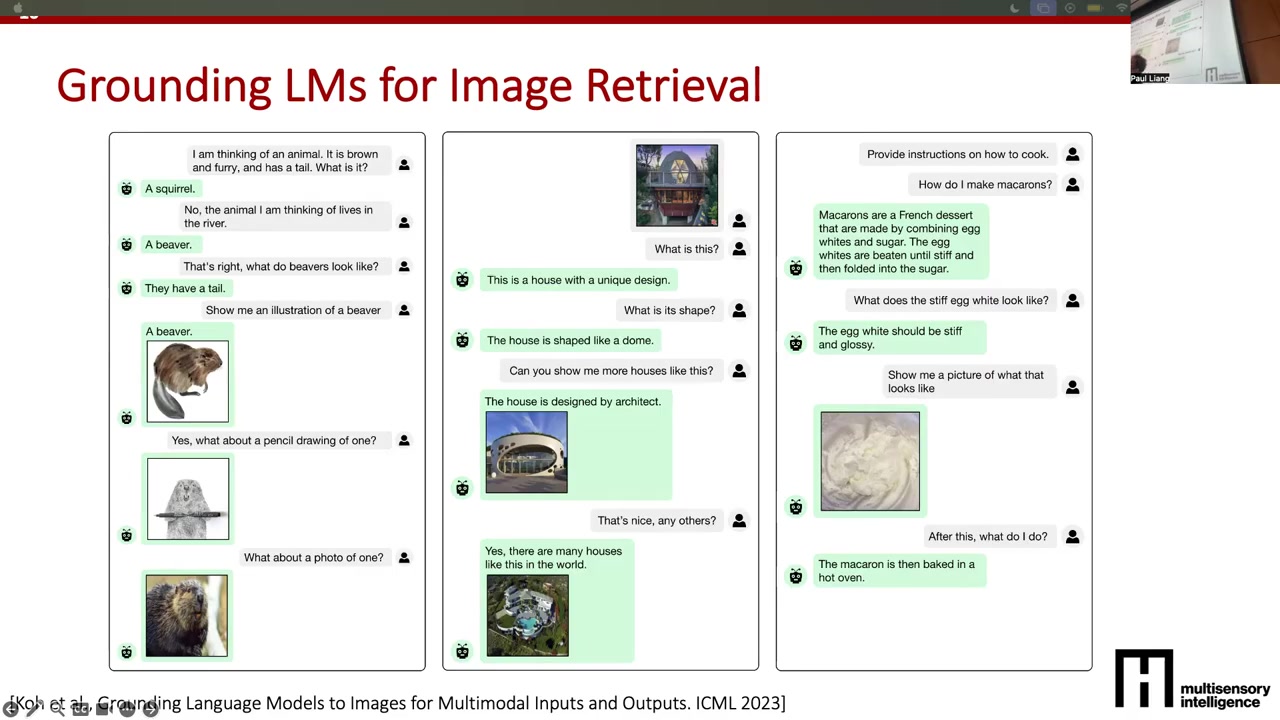Click the dome house photo at top

[677, 186]
